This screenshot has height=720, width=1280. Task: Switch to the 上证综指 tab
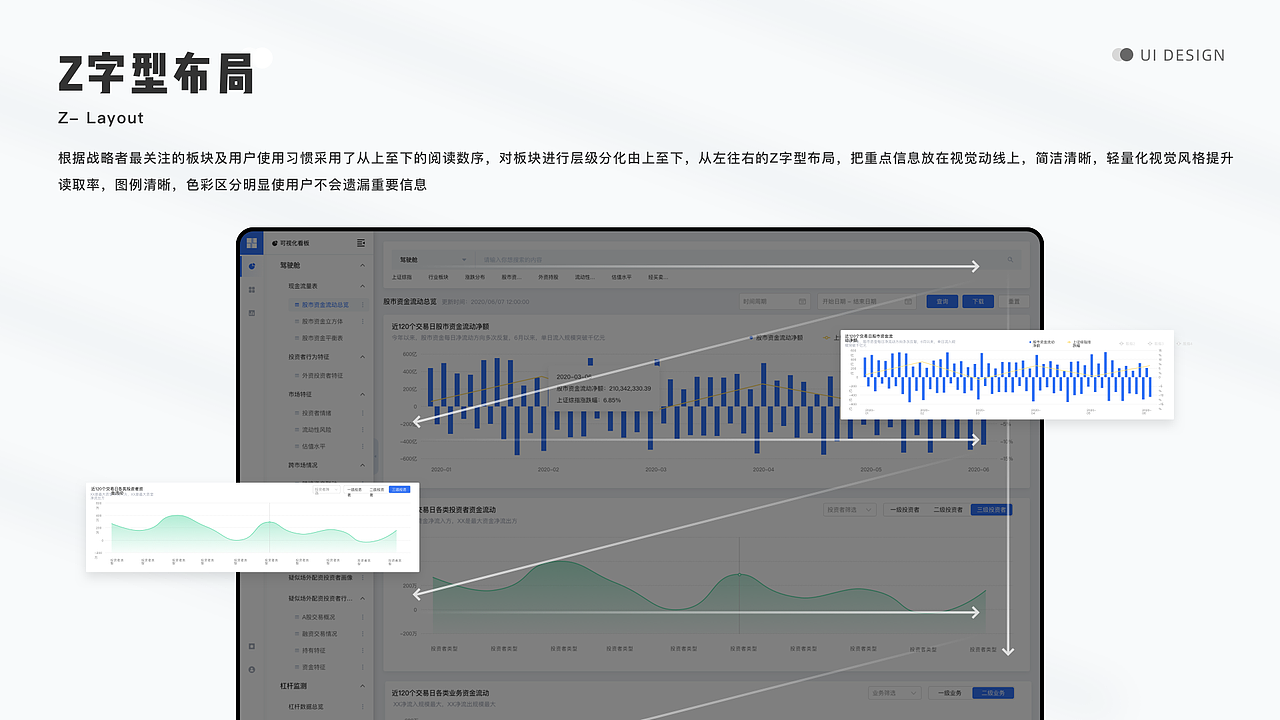pos(402,277)
